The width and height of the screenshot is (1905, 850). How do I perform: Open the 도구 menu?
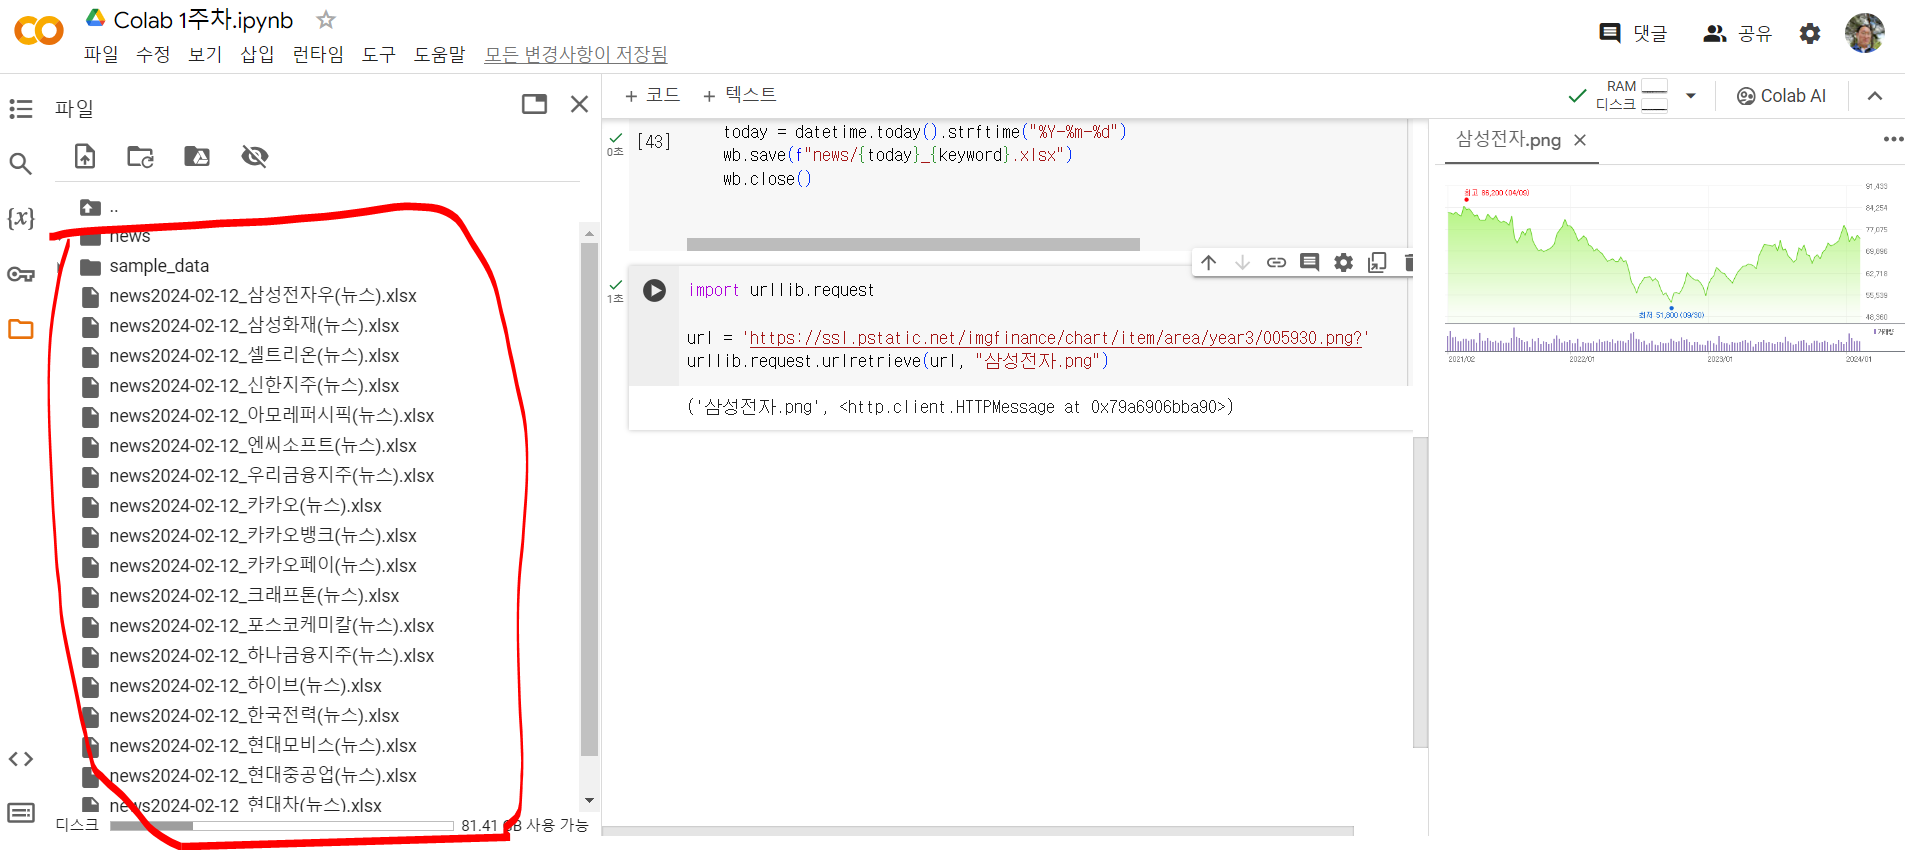379,54
